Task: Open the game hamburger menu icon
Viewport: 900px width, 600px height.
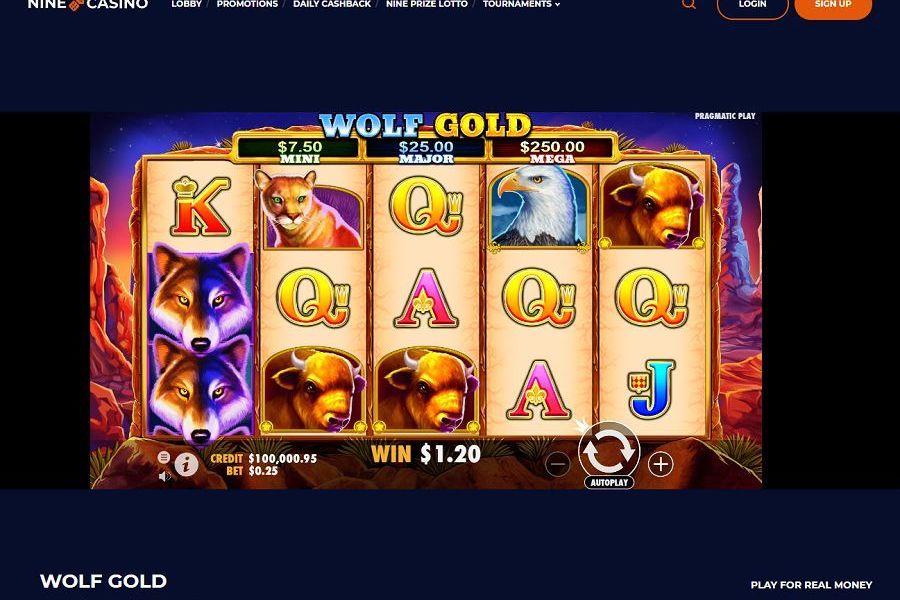Action: (x=164, y=457)
